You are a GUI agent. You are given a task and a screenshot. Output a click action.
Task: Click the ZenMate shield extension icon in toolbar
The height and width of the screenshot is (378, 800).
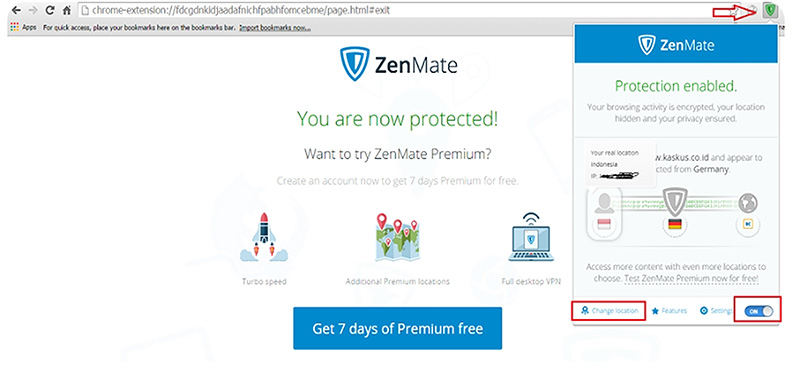770,10
